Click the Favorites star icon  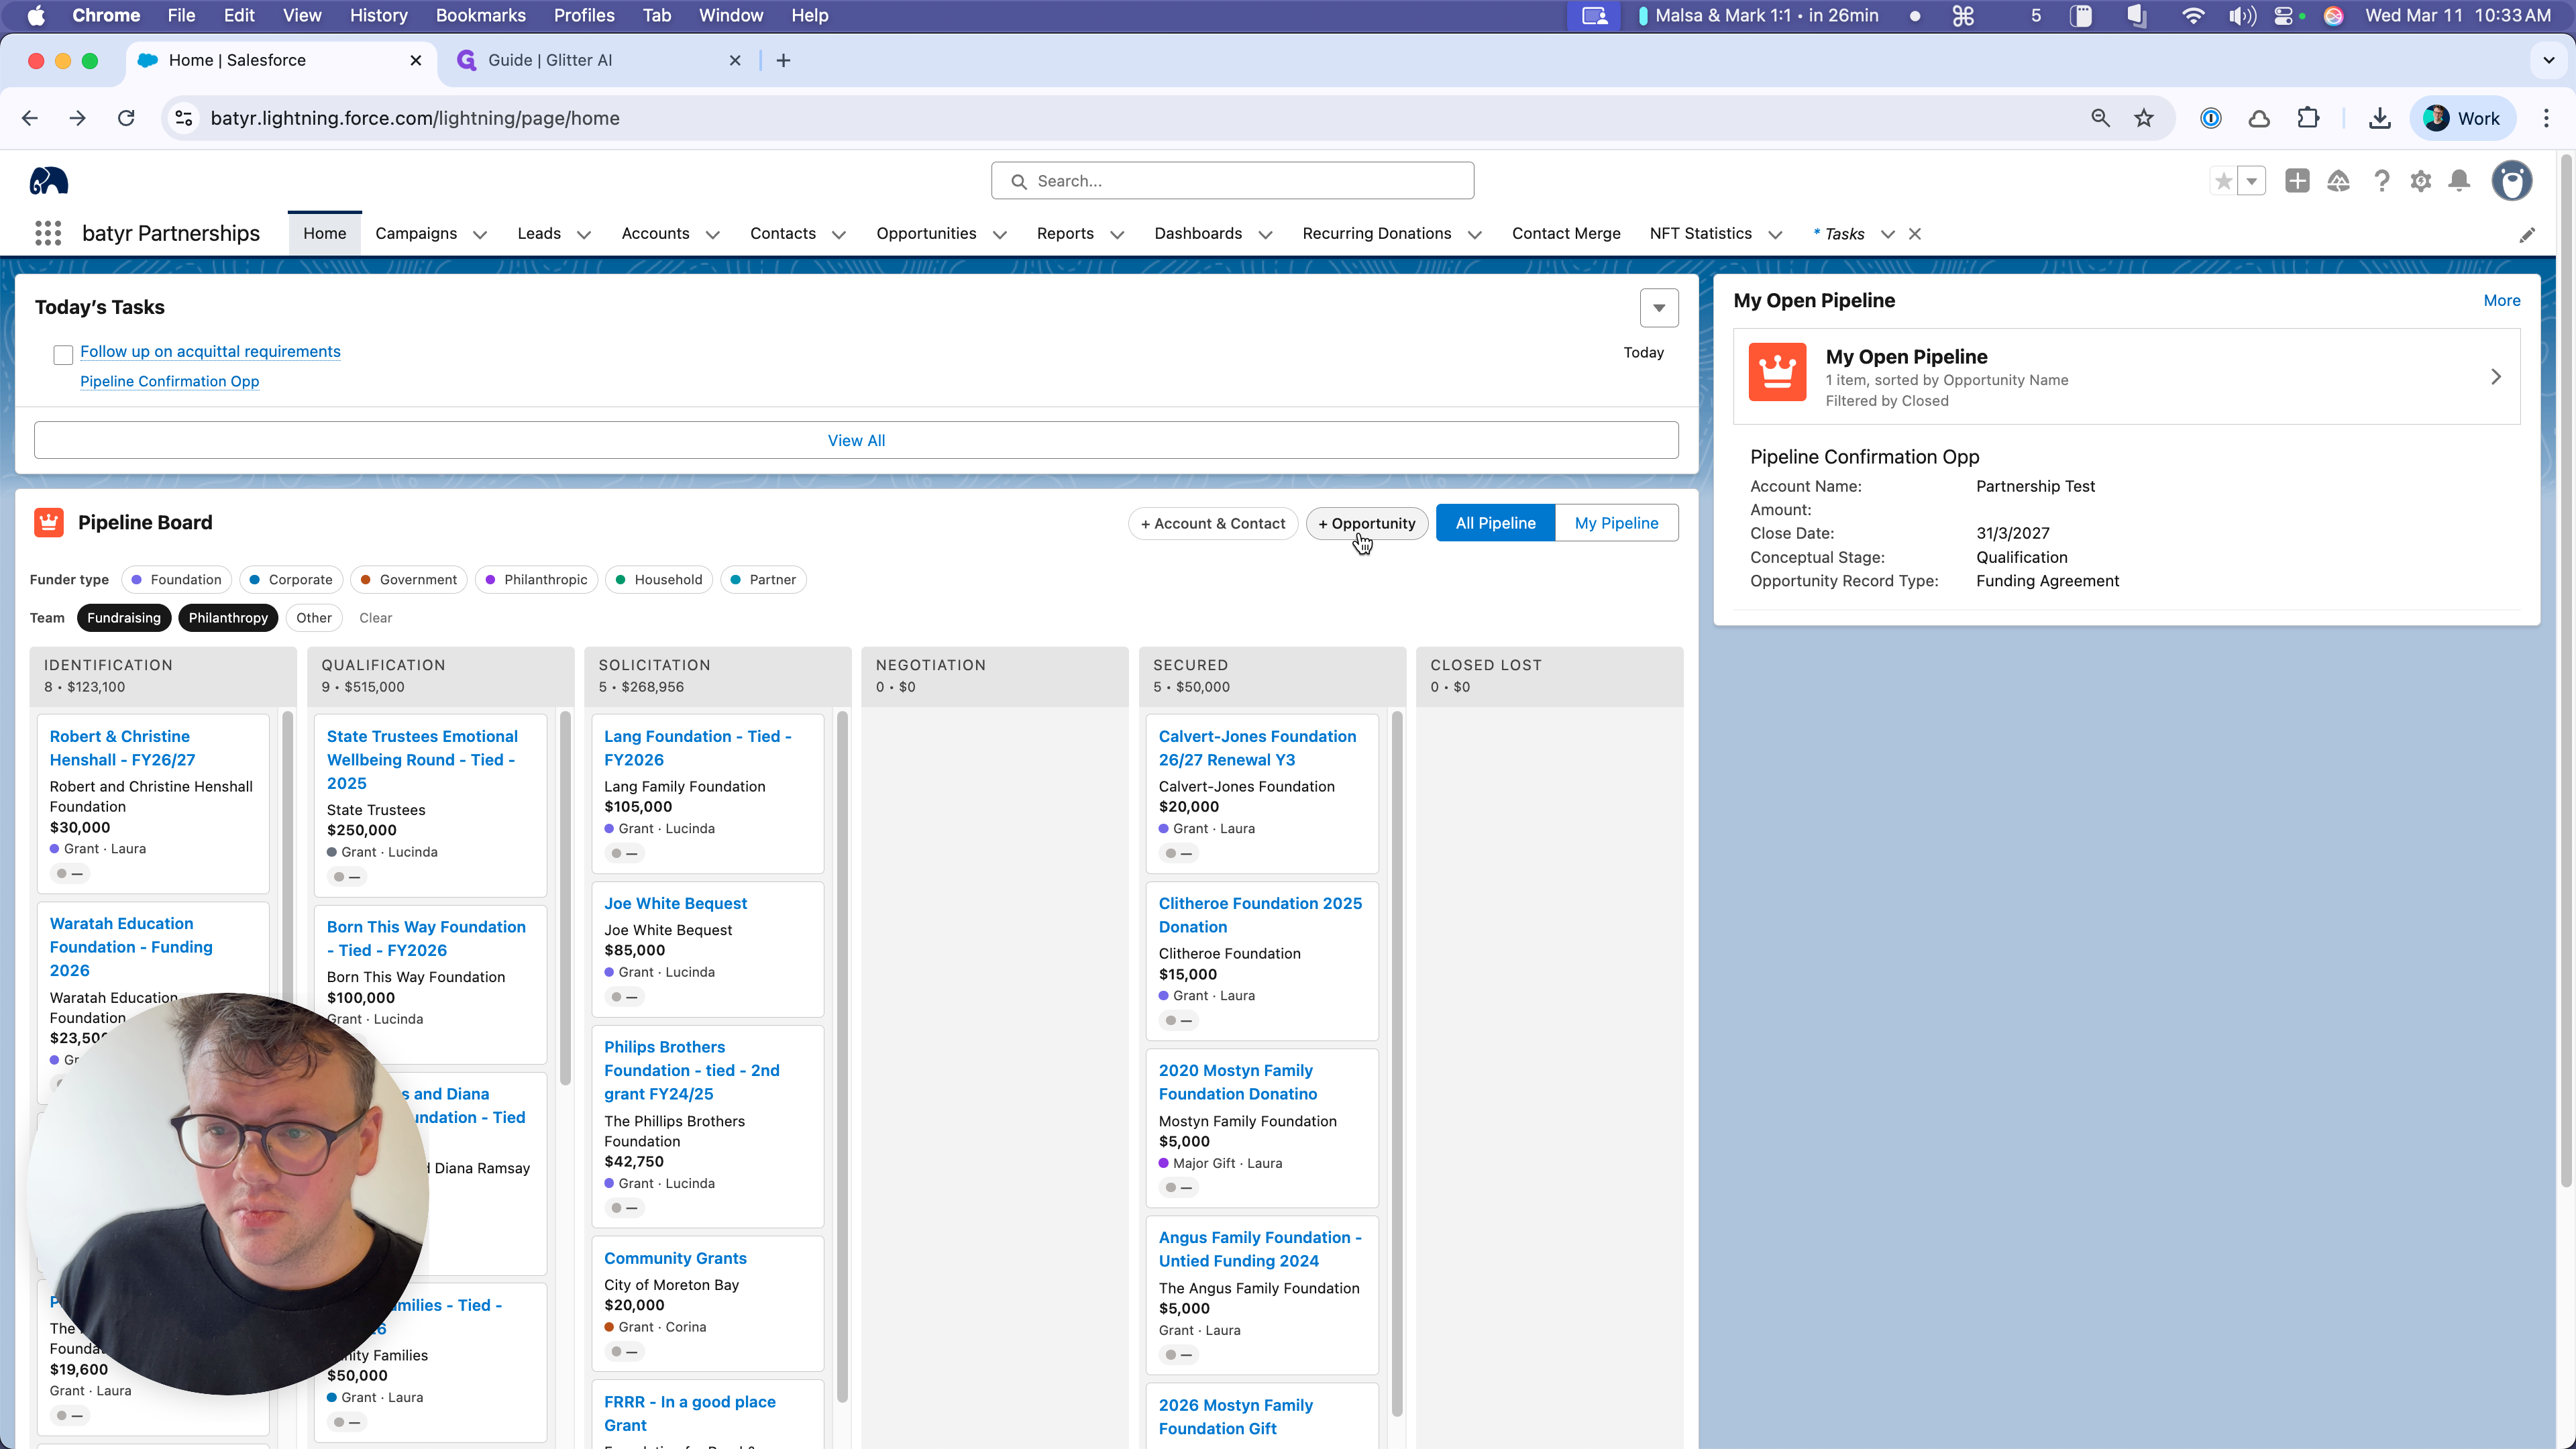coord(2223,181)
